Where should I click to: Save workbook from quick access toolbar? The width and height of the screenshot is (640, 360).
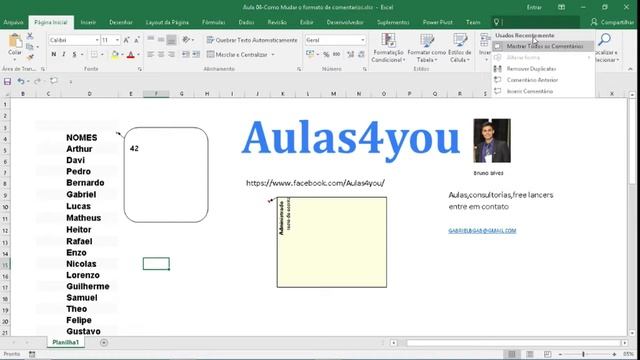7,82
